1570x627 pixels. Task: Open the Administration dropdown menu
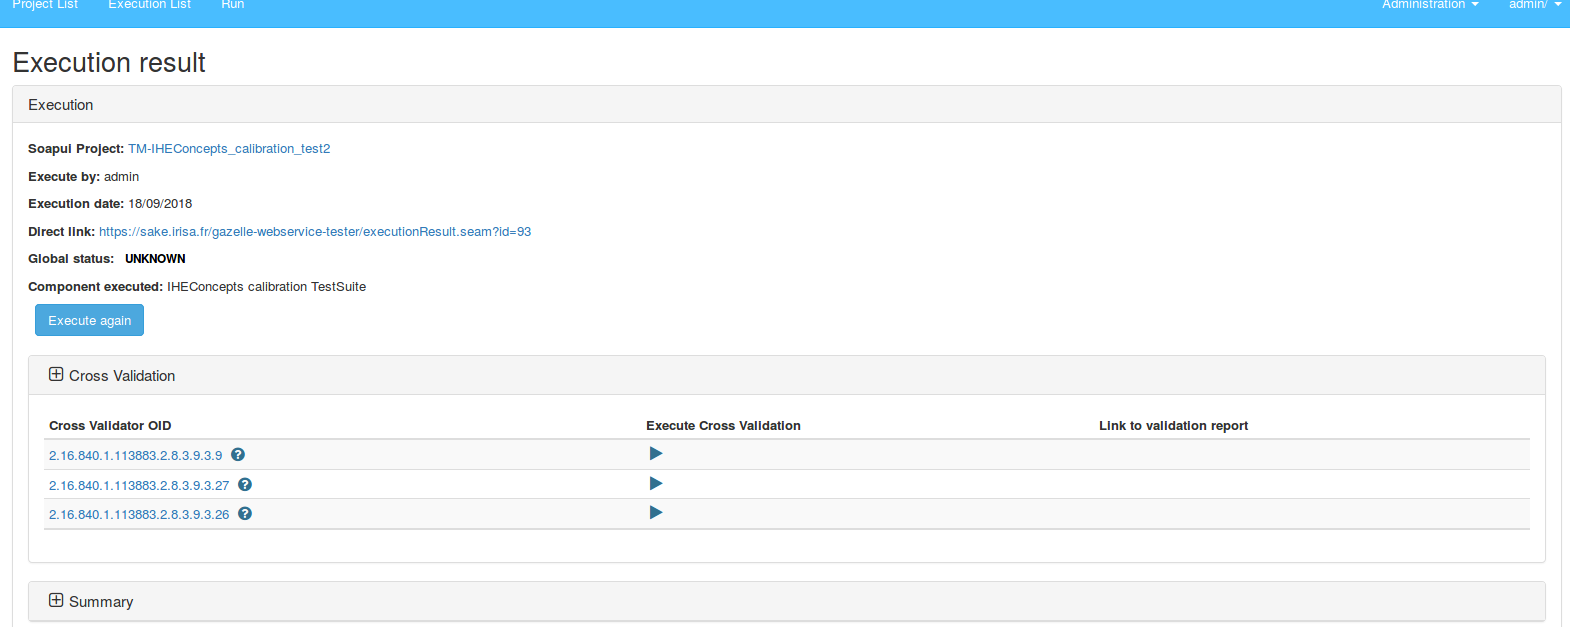[x=1430, y=5]
